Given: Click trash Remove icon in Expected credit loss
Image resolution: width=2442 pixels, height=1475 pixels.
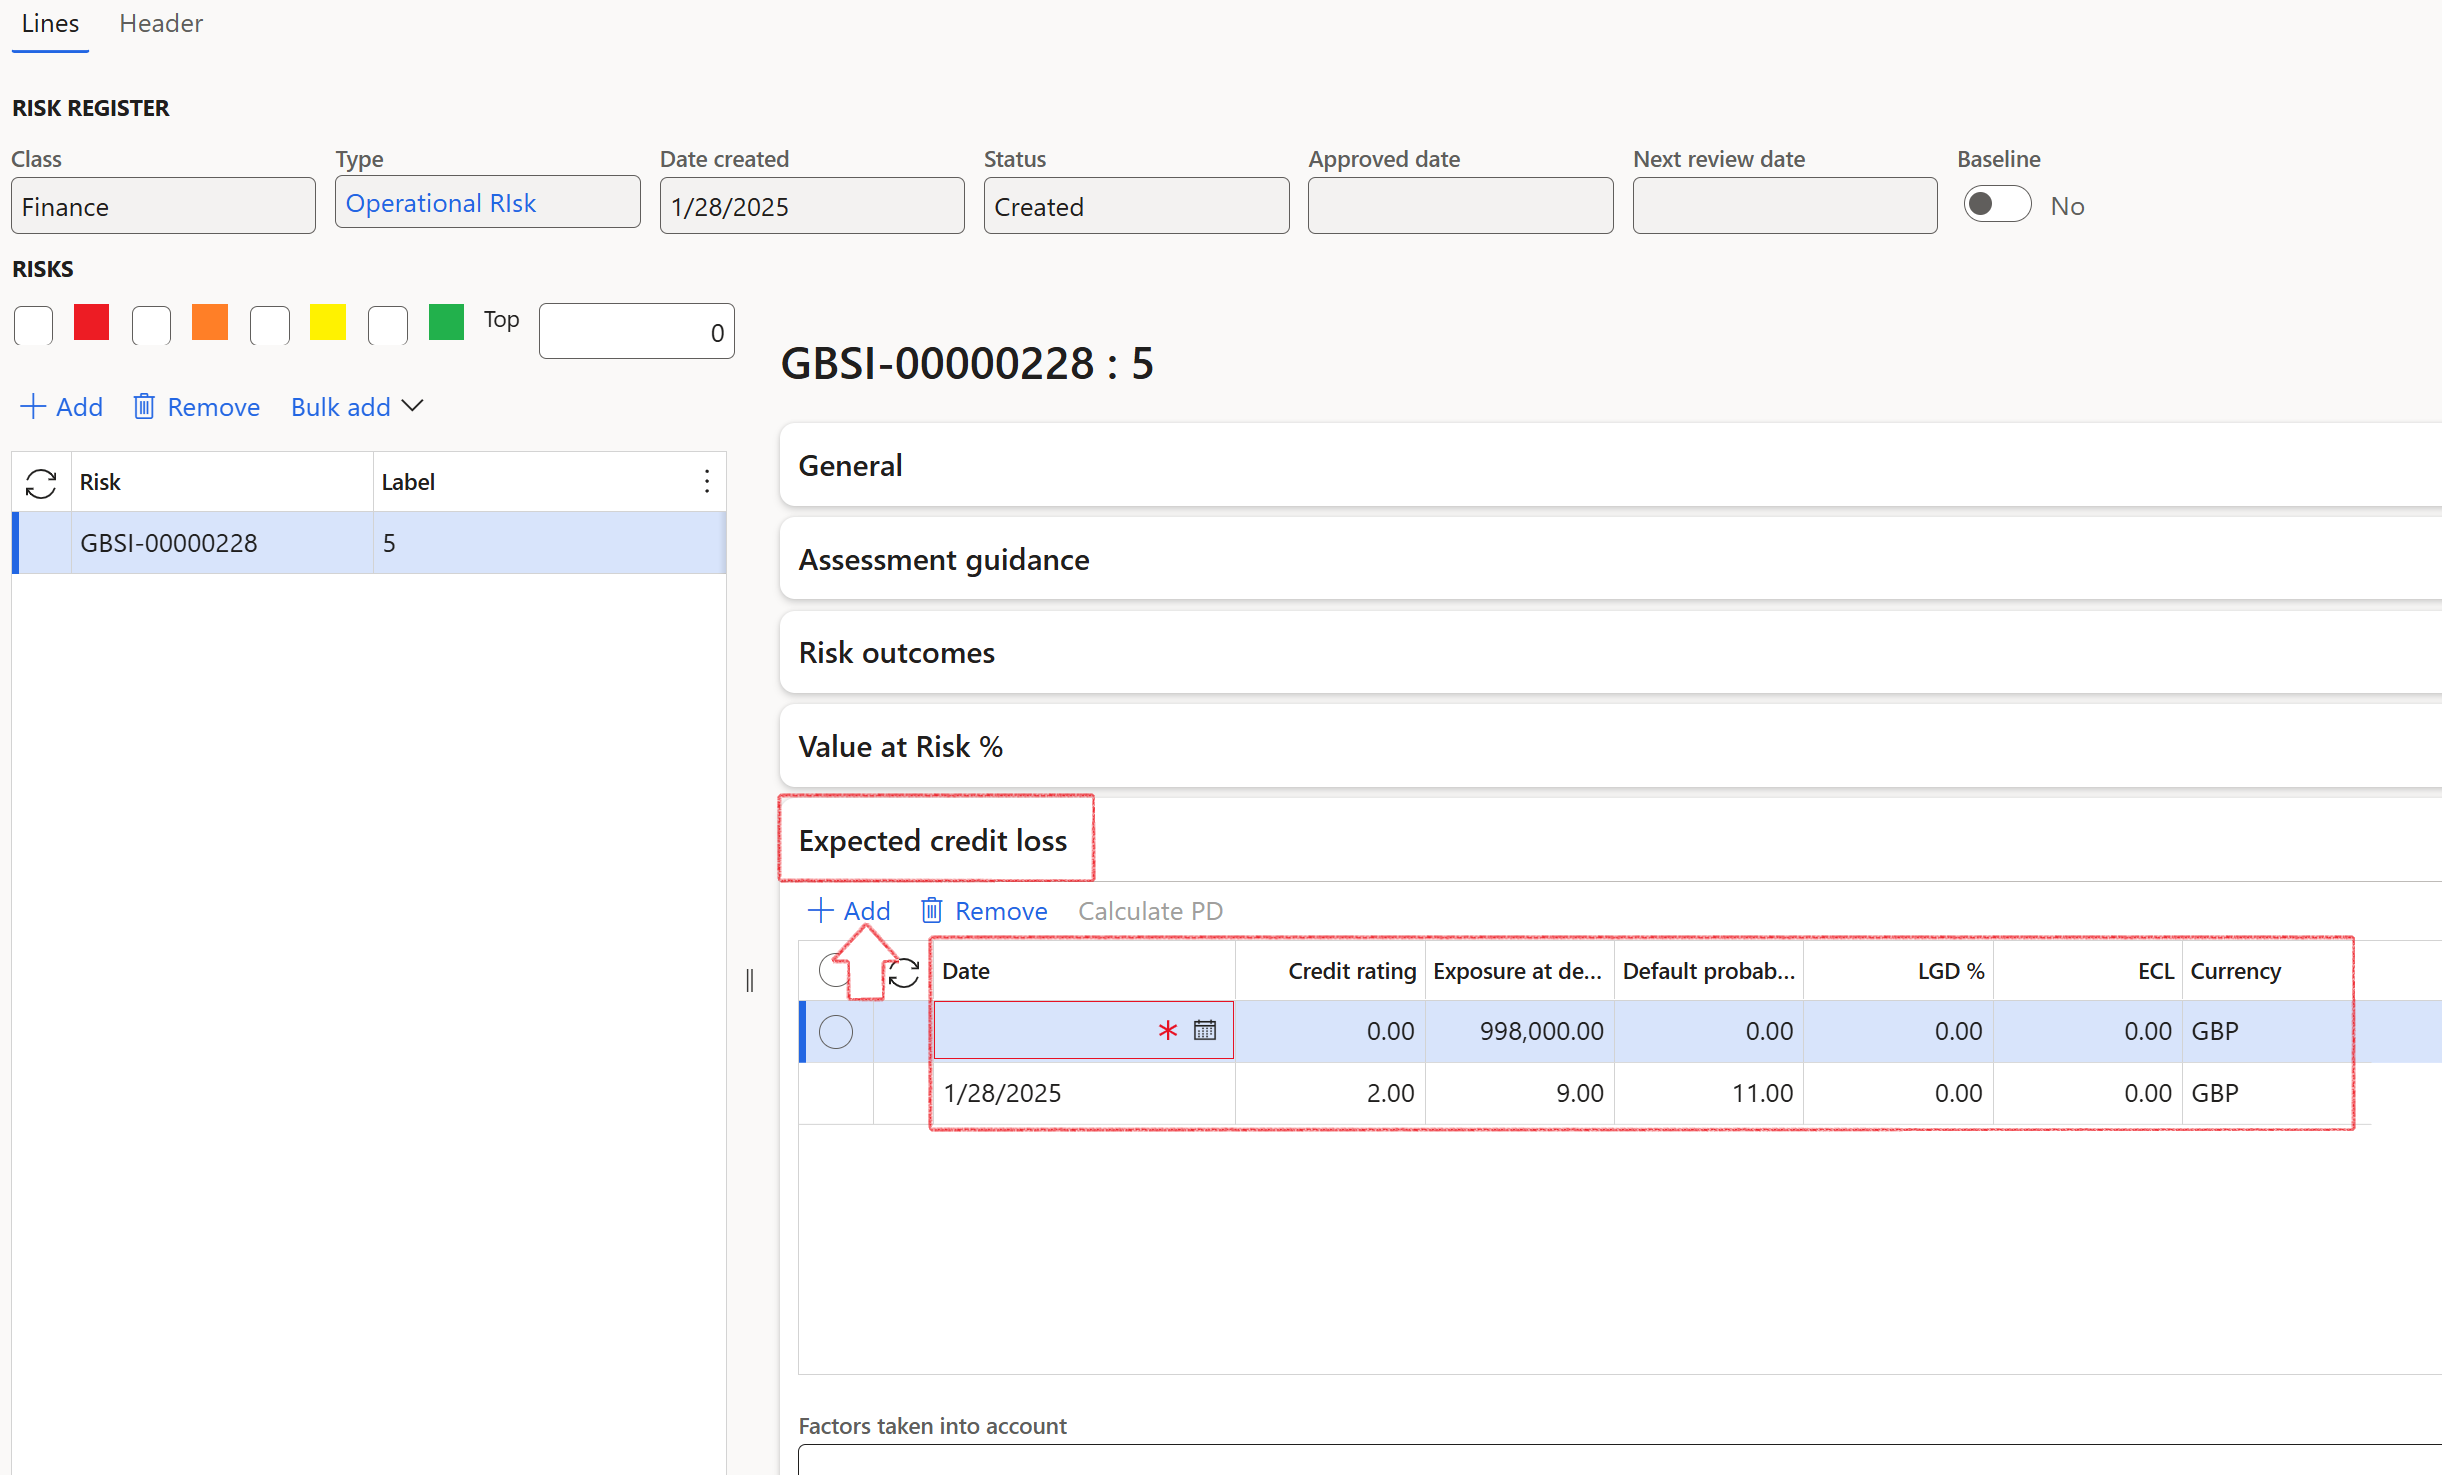Looking at the screenshot, I should tap(932, 911).
